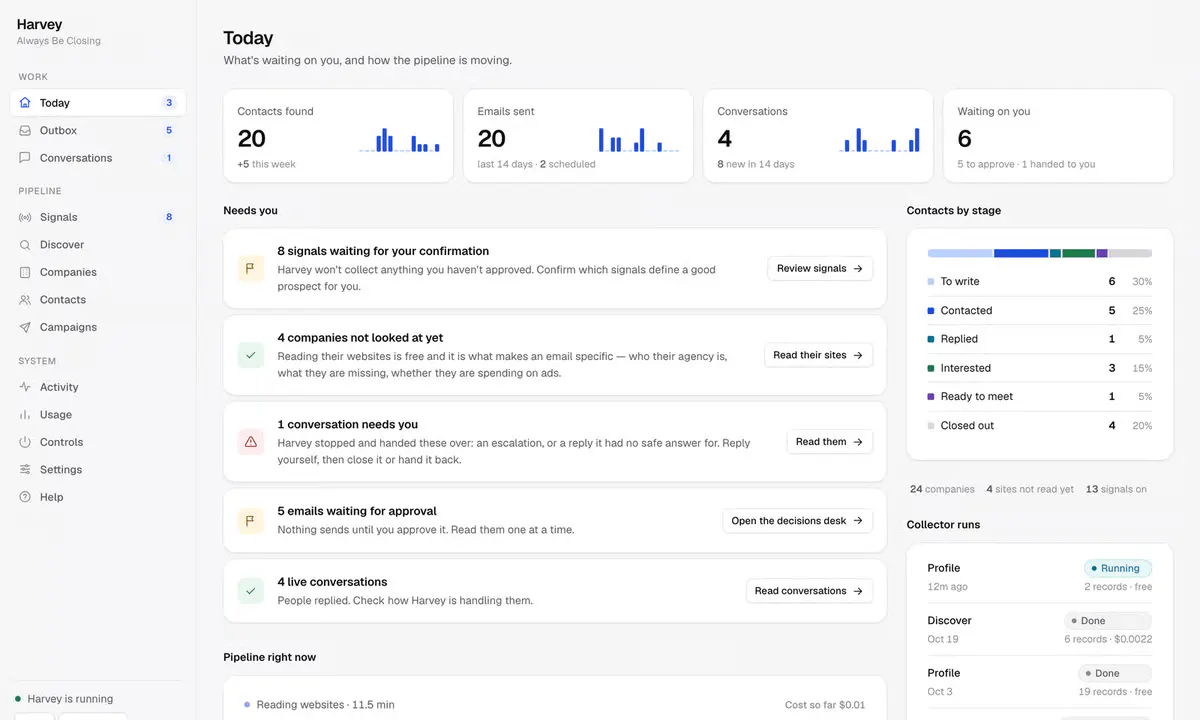This screenshot has width=1200, height=720.
Task: Click the Done badge on Discover run
Action: (1108, 621)
